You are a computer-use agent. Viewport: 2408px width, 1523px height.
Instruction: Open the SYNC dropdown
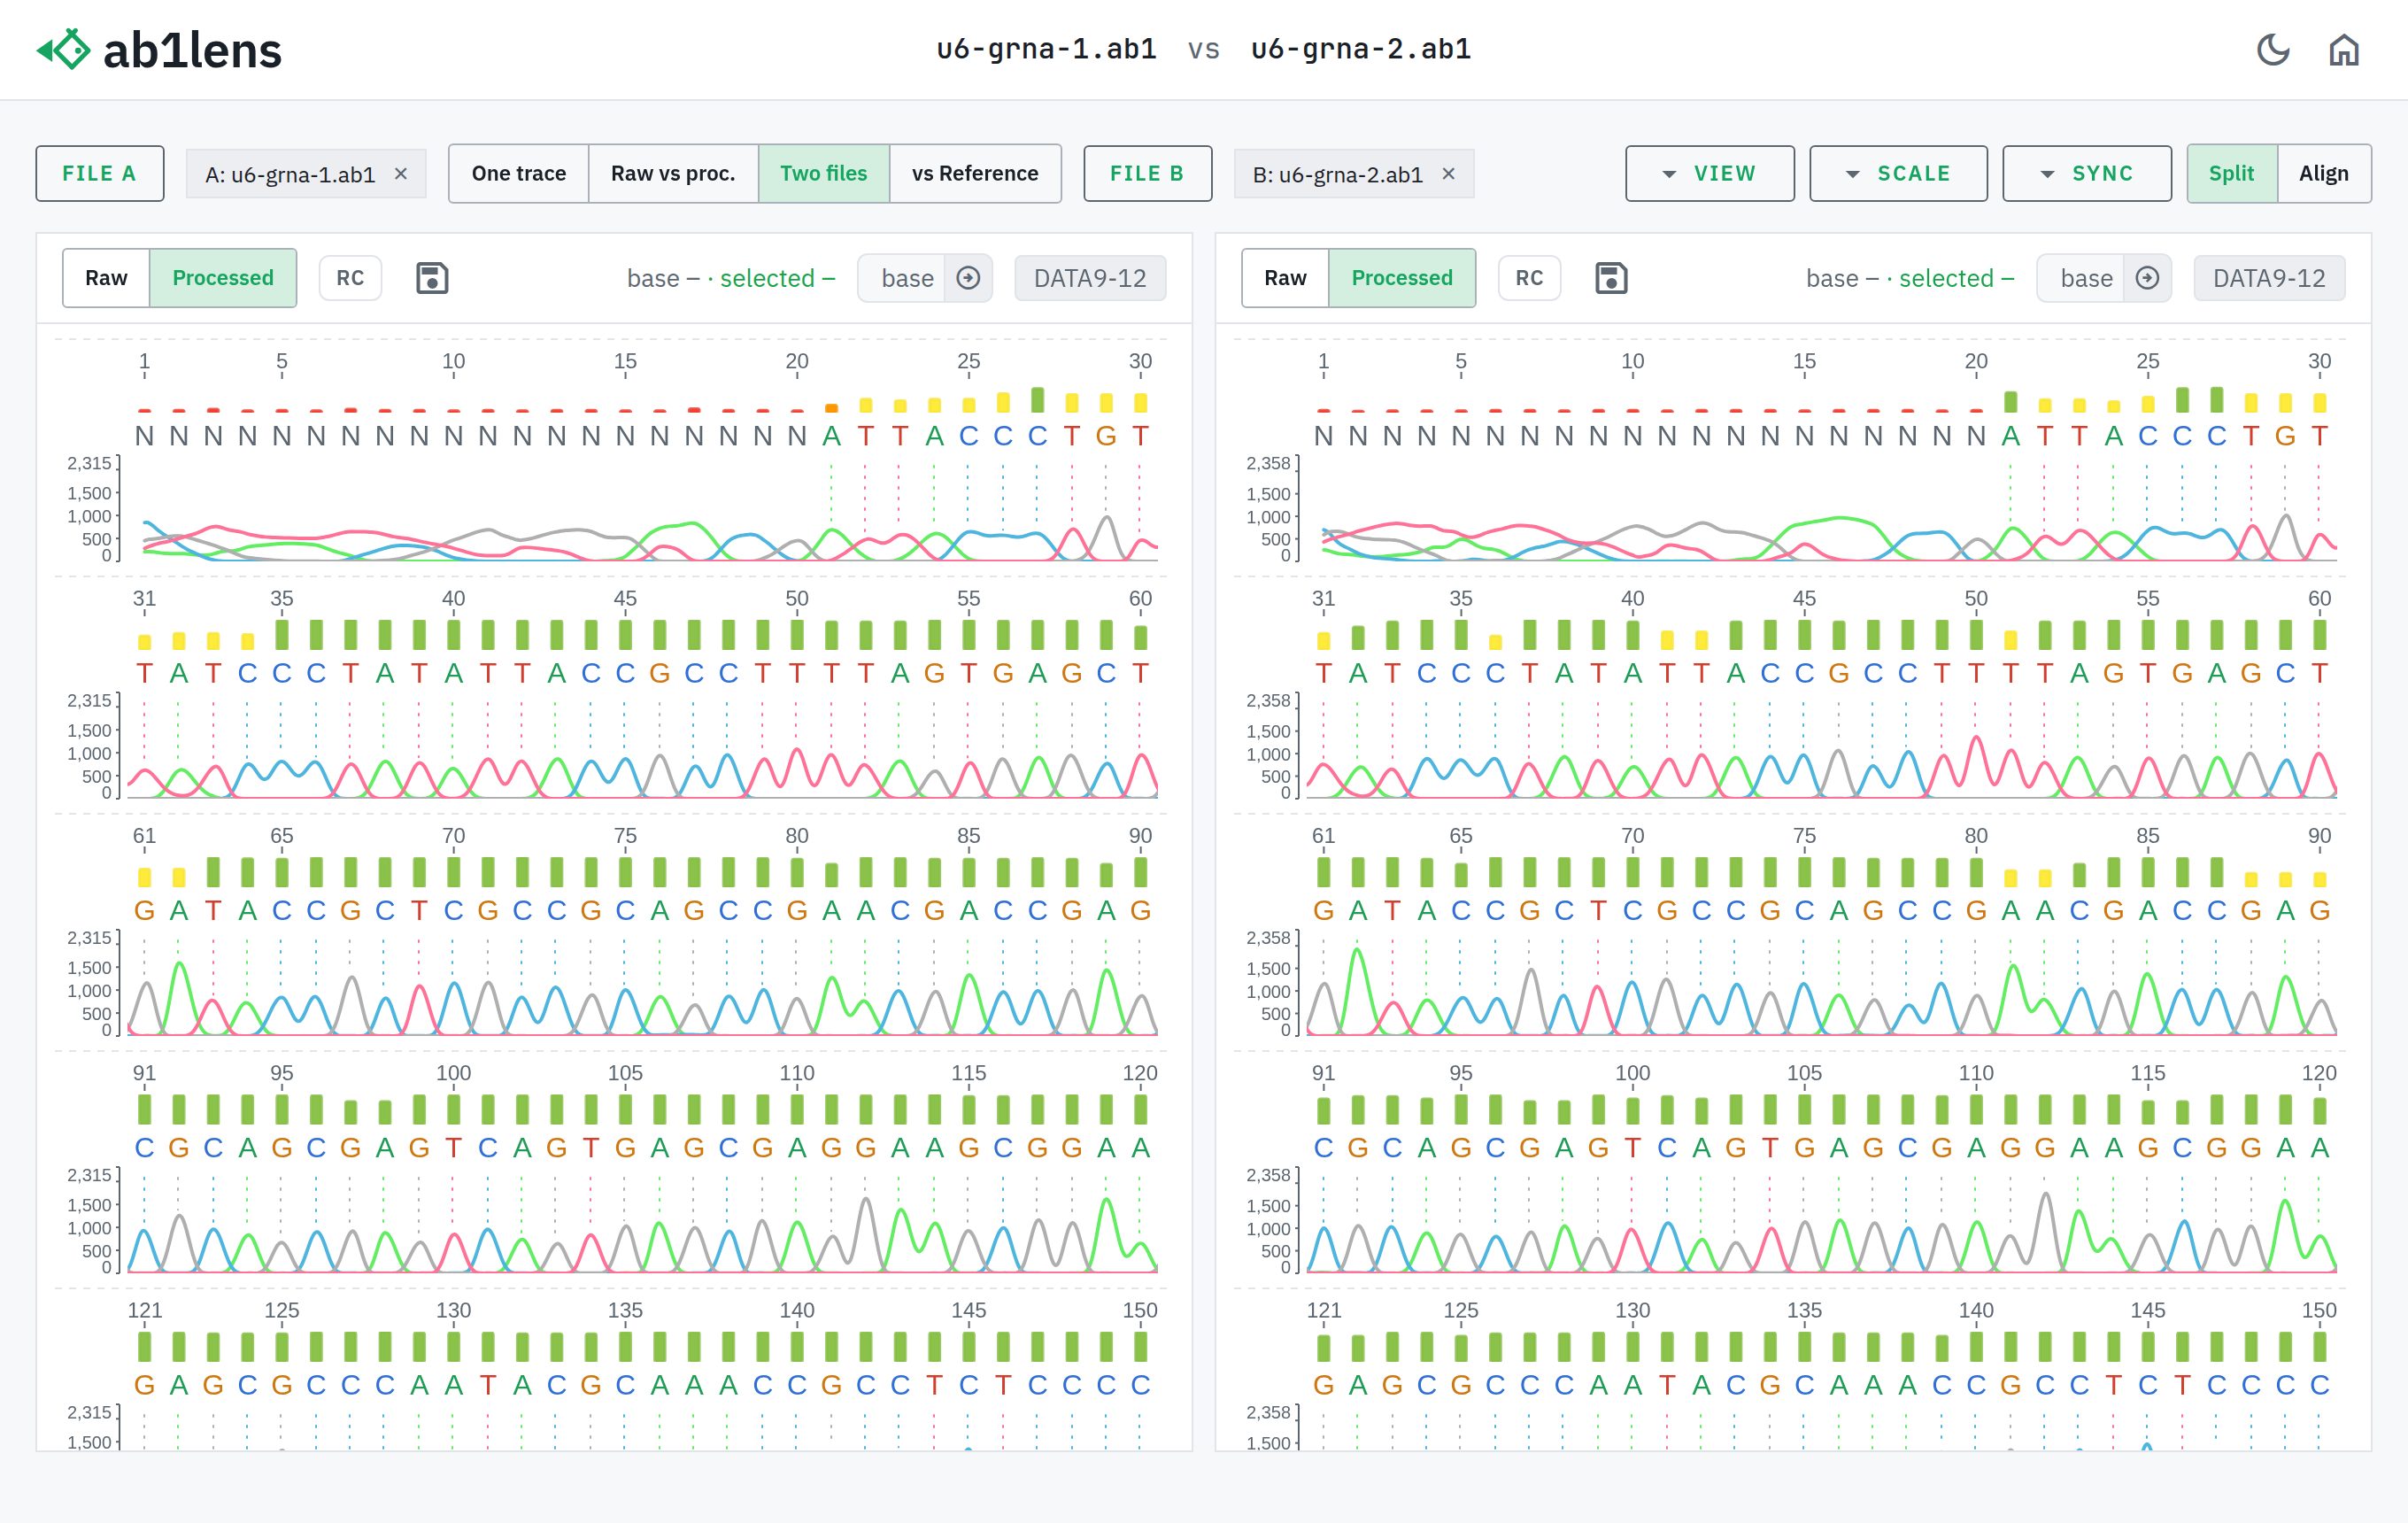2087,174
